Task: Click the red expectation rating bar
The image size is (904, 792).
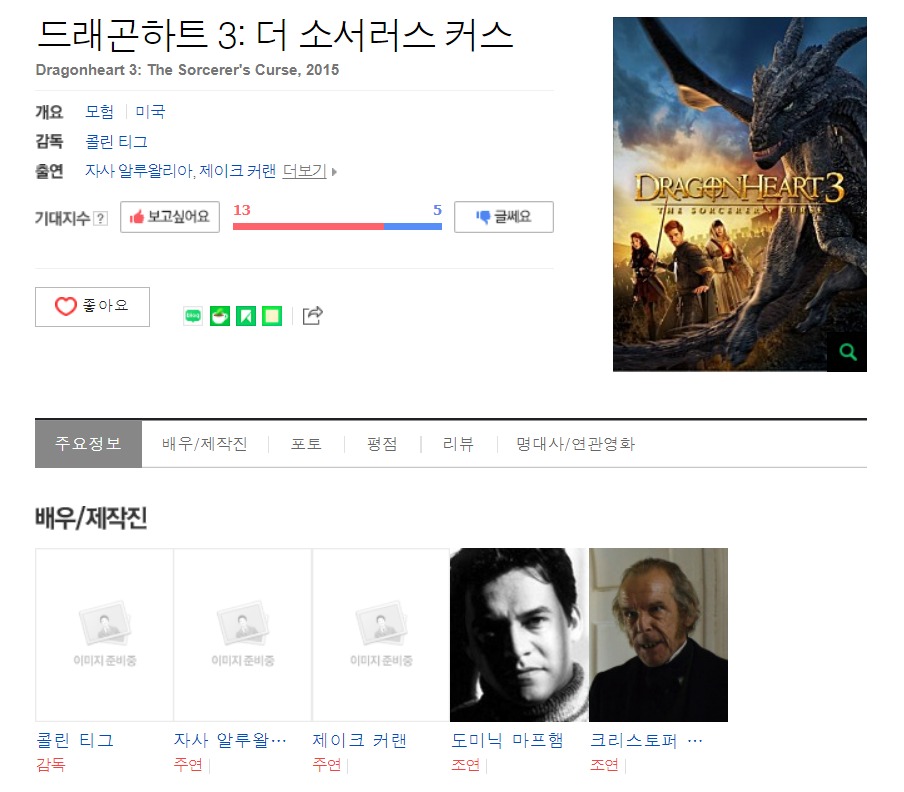Action: point(308,227)
